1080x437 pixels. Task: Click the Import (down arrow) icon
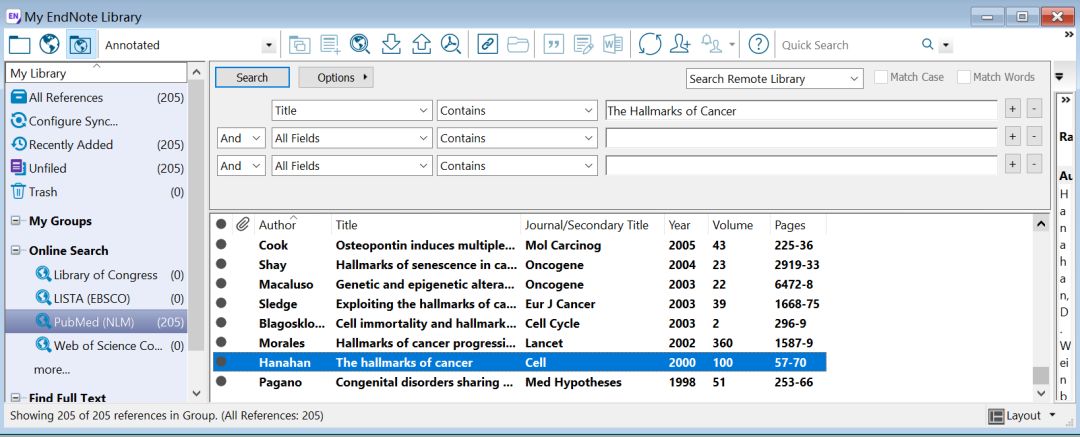click(x=391, y=45)
